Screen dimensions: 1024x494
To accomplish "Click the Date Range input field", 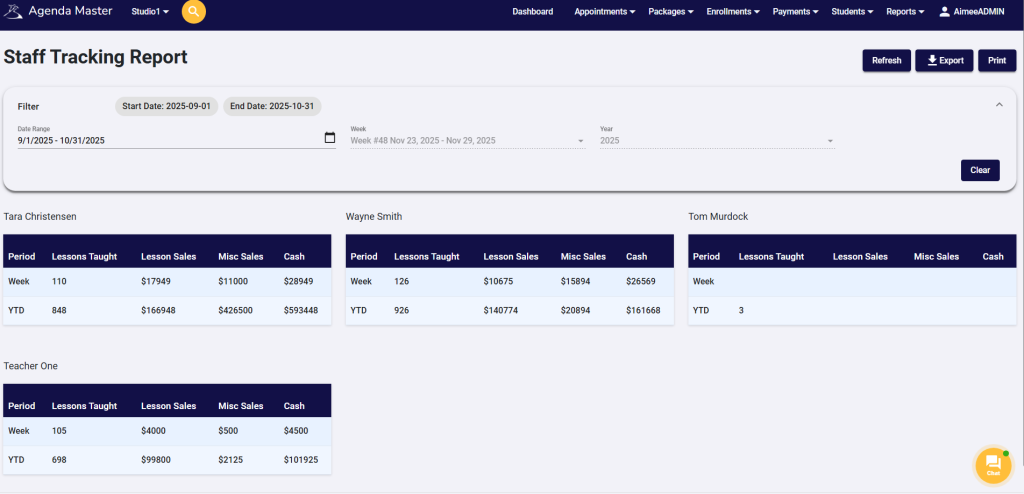I will (x=165, y=141).
